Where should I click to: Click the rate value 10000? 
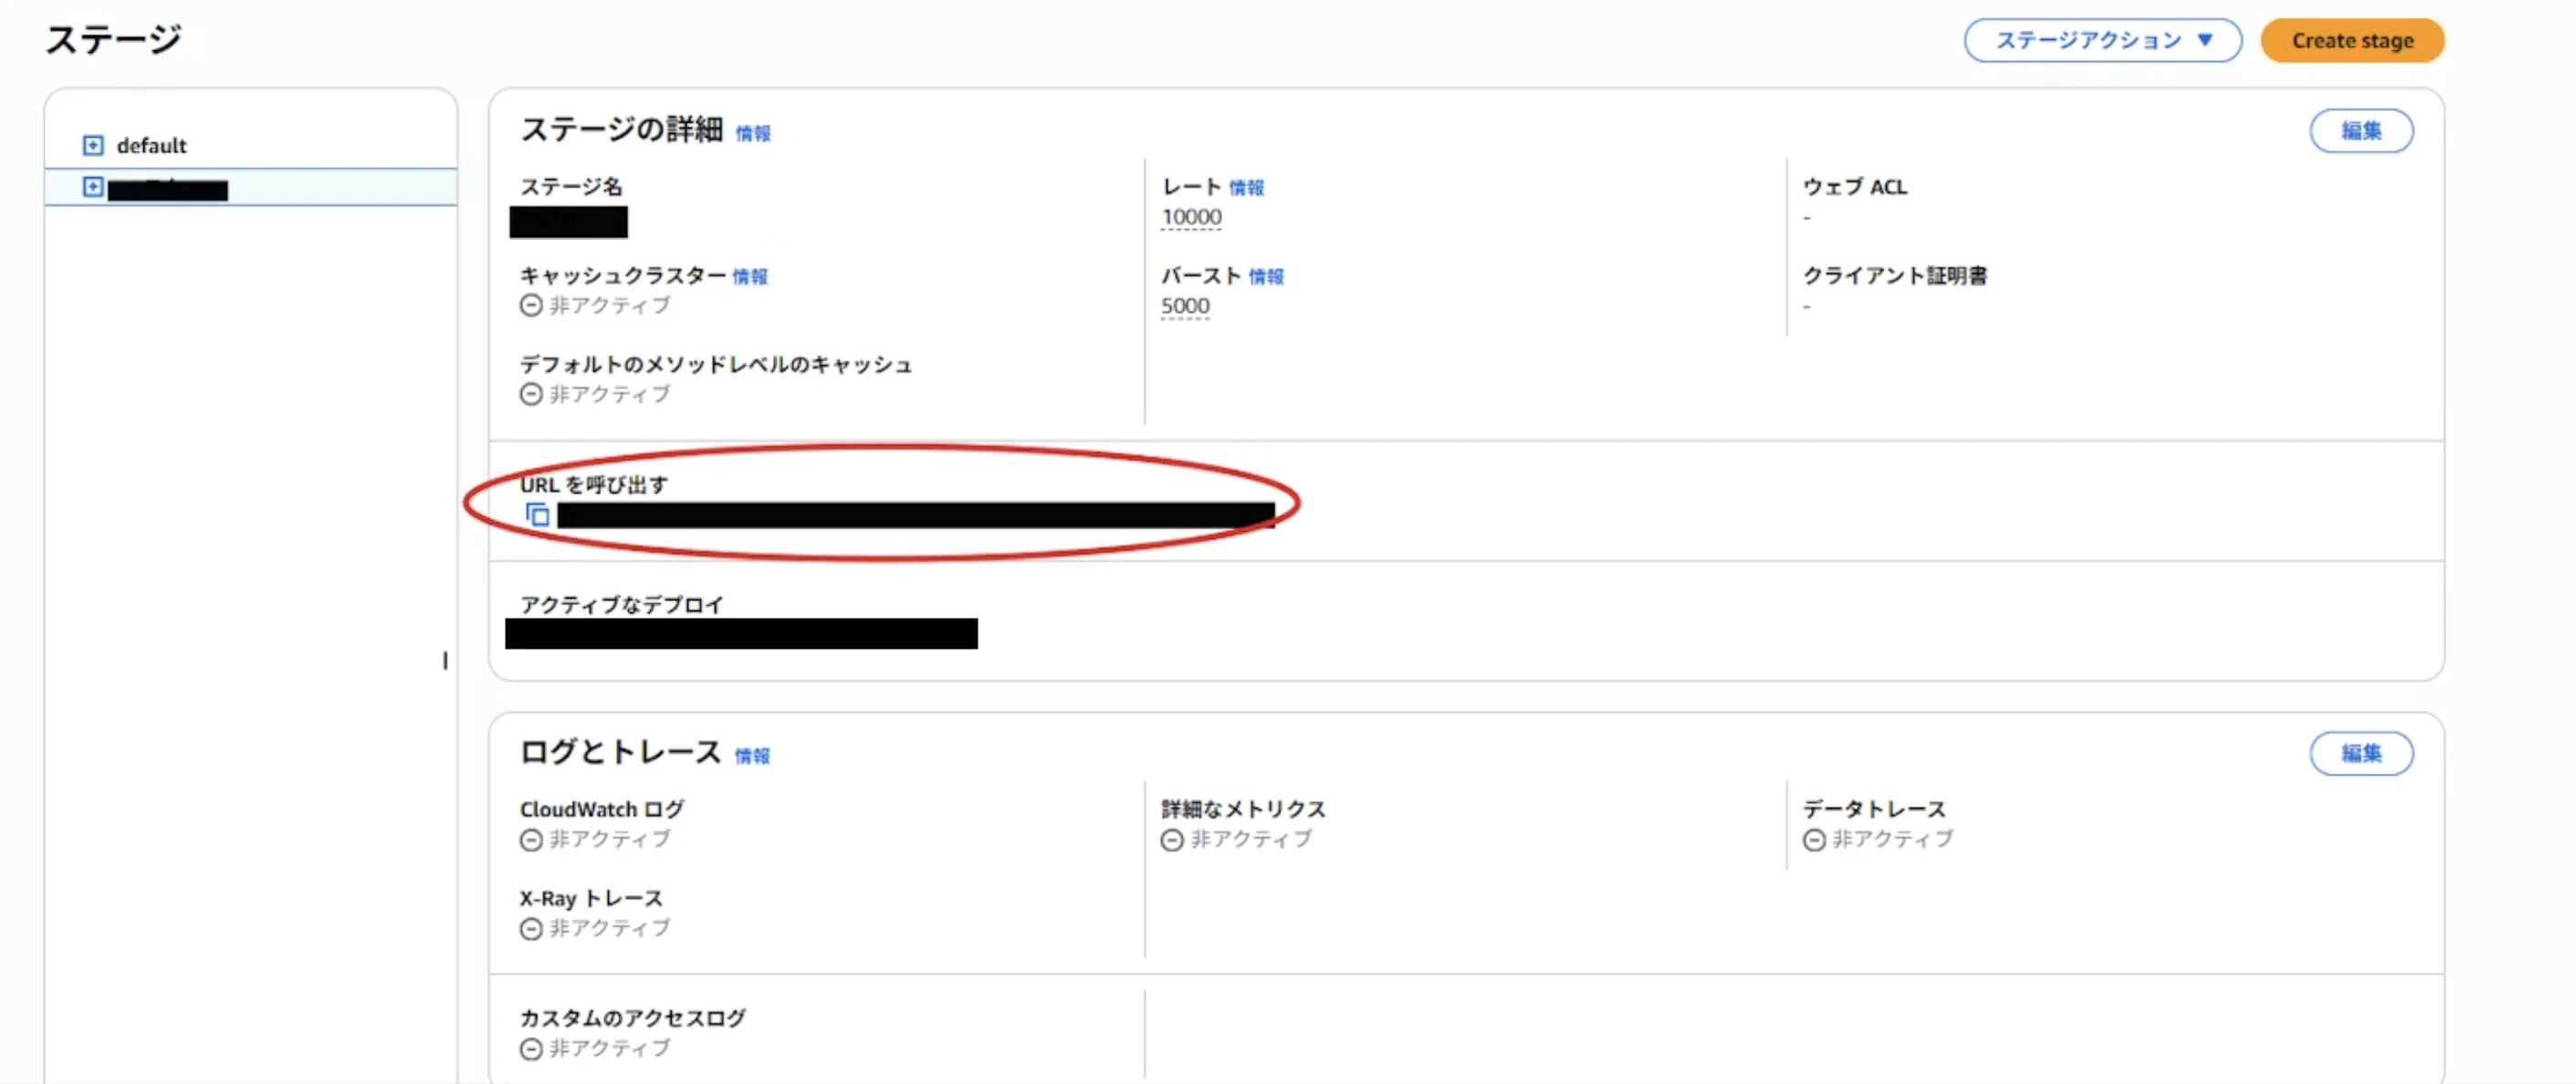(x=1191, y=217)
